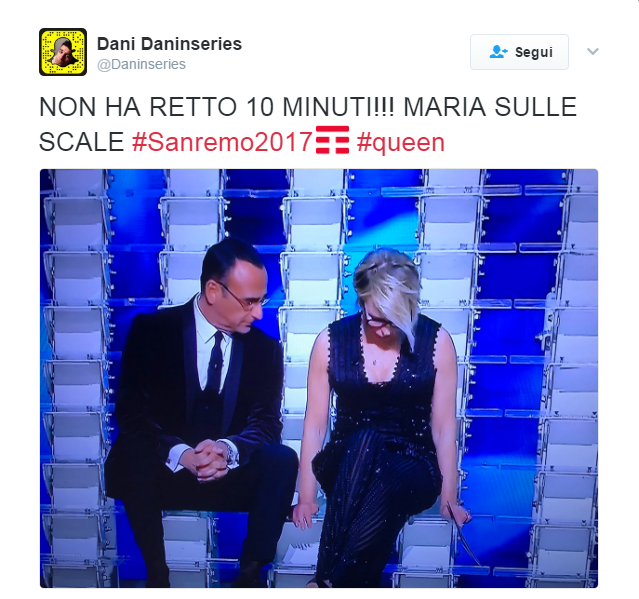Click the words 'MARIA SULLE' in the tweet
This screenshot has height=599, width=639.
click(x=490, y=107)
